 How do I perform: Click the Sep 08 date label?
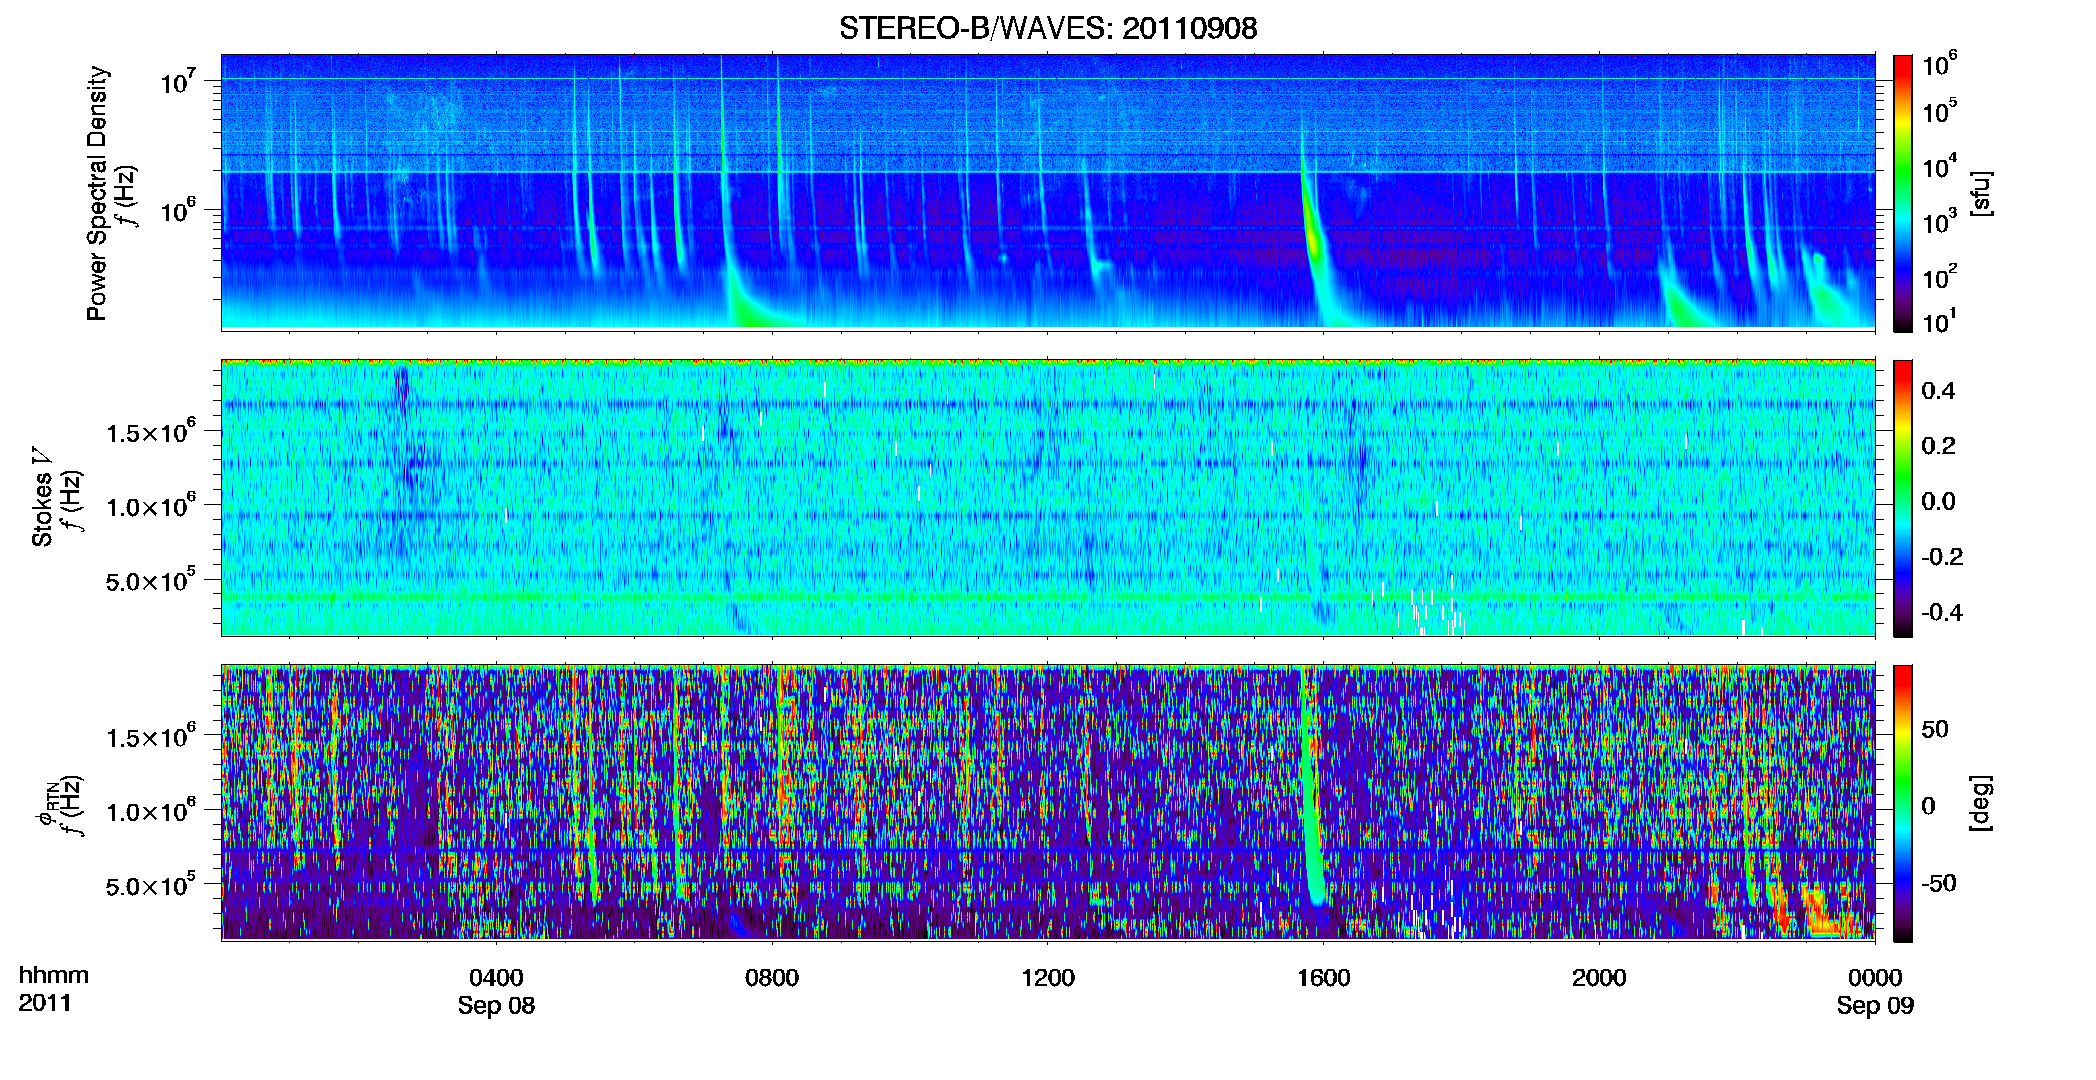pos(496,1005)
